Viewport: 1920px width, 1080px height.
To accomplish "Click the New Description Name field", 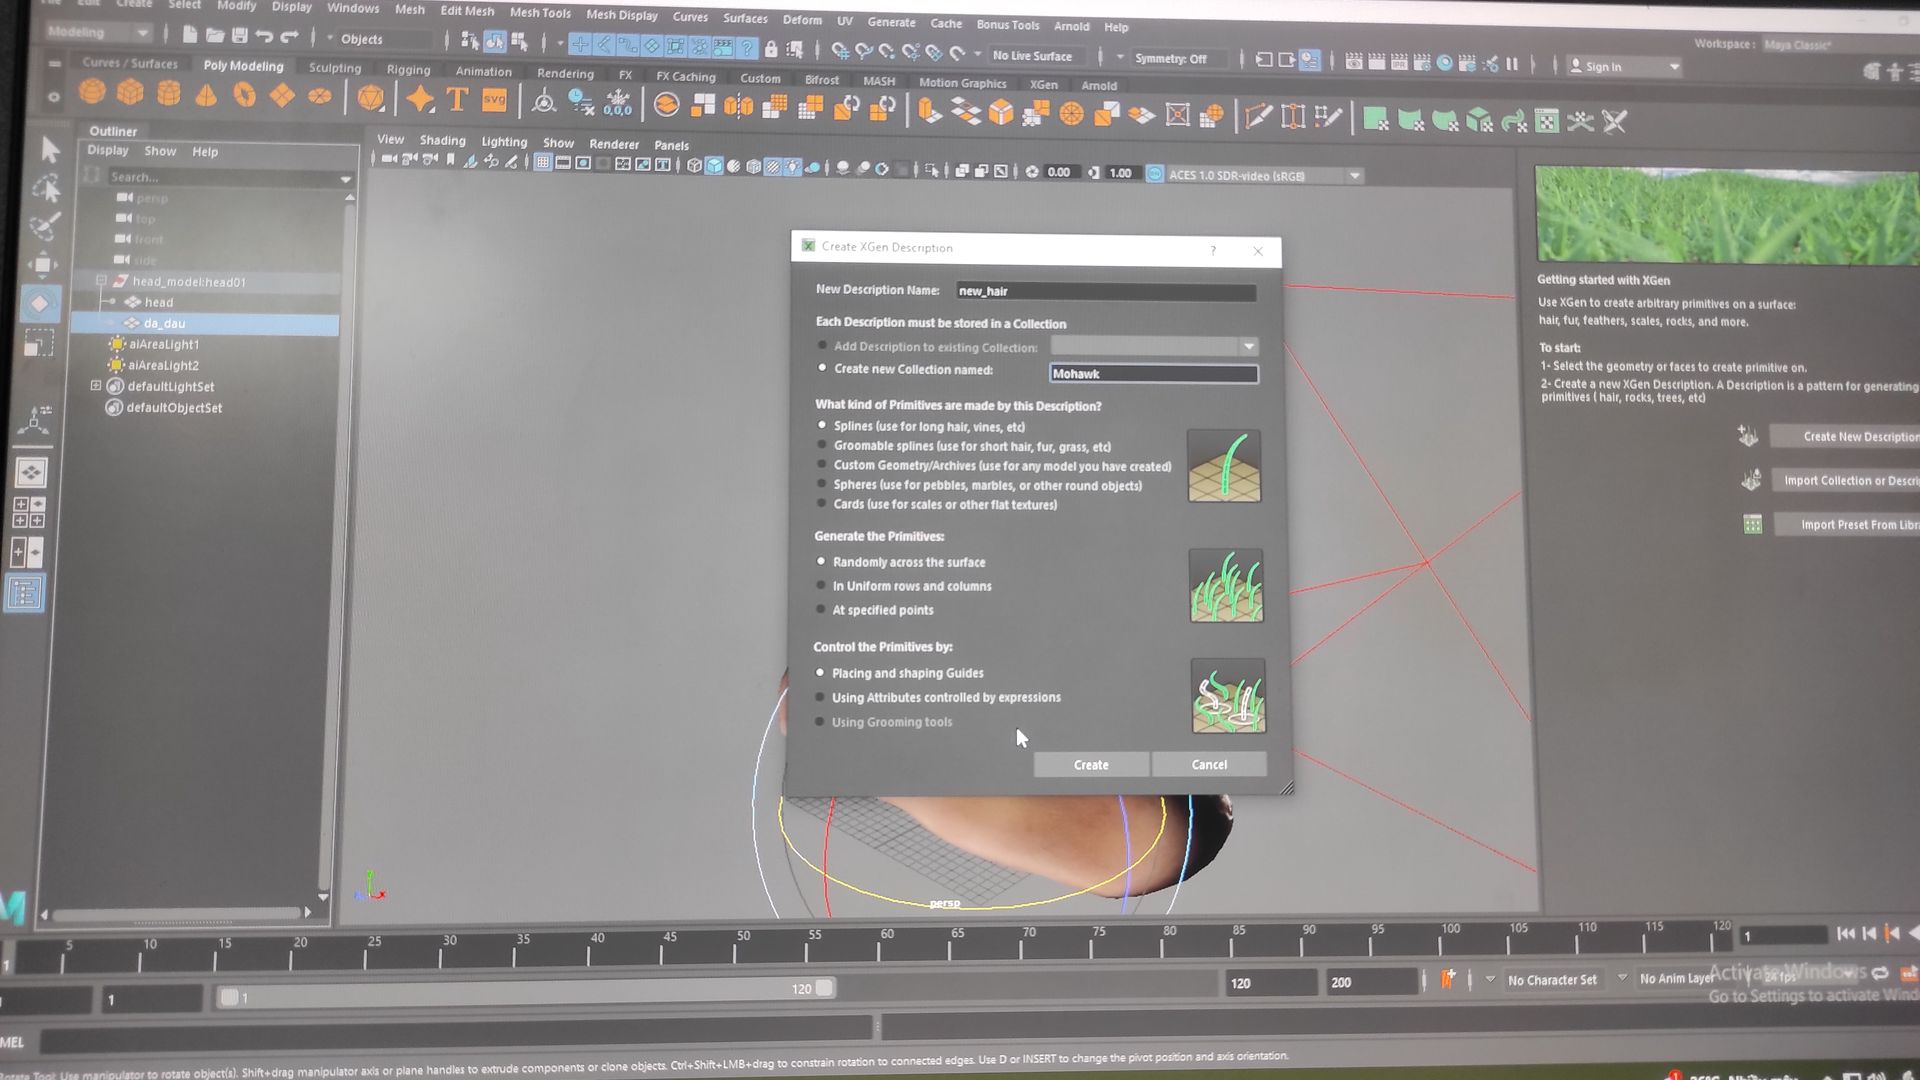I will tap(1105, 291).
